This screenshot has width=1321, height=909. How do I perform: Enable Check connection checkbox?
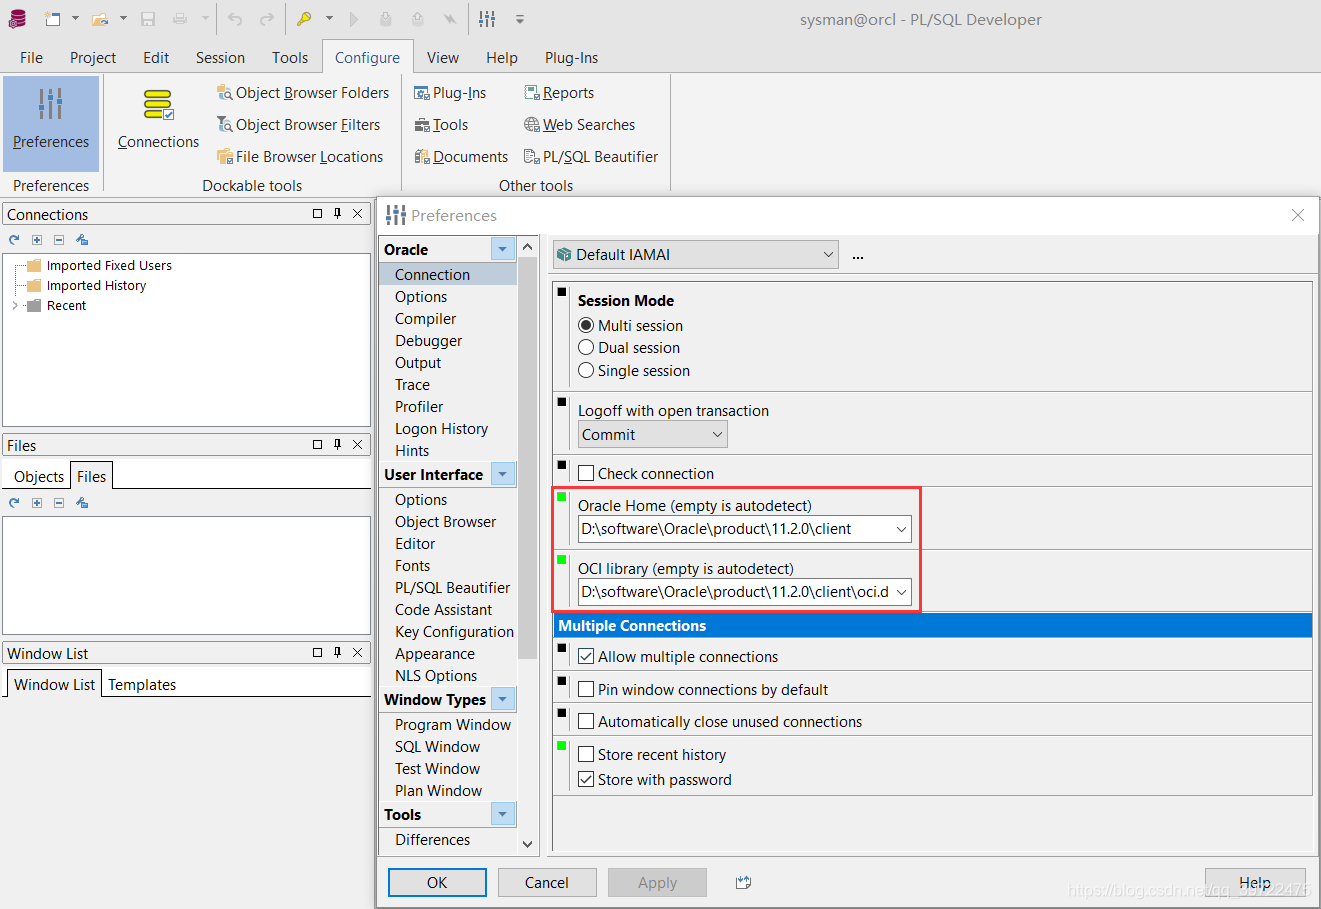pos(587,473)
